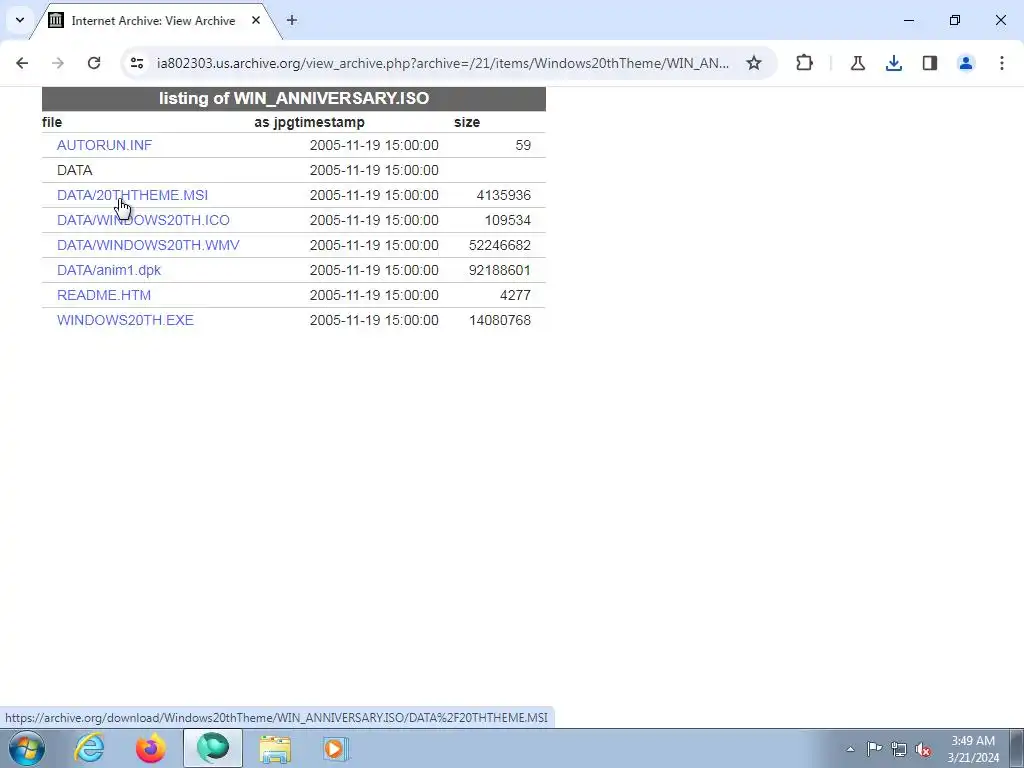1024x768 pixels.
Task: Open DATA/anim1.dpk link
Action: click(108, 270)
